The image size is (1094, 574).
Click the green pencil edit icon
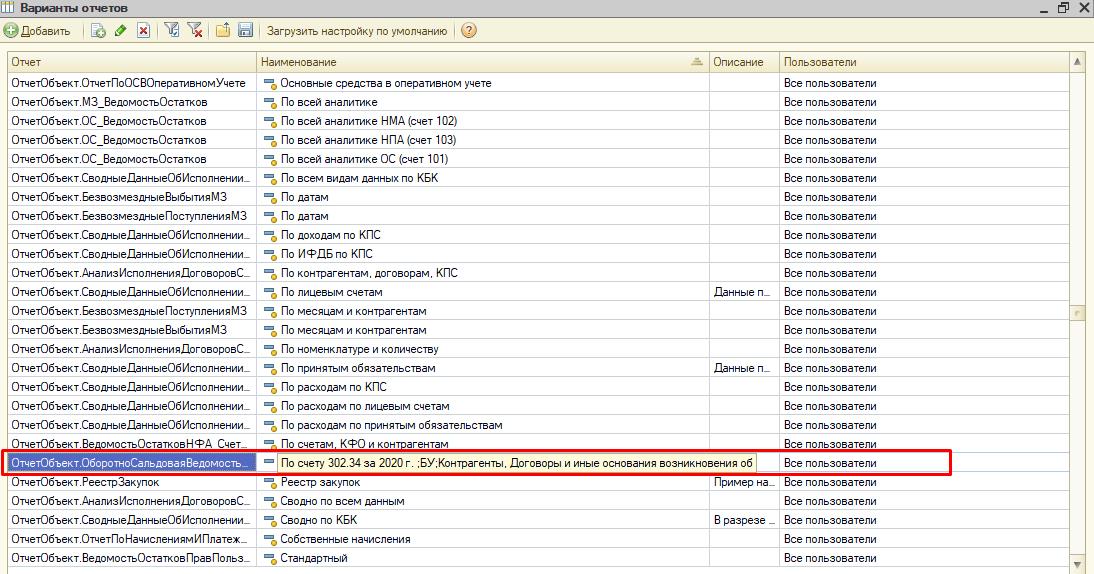point(121,31)
